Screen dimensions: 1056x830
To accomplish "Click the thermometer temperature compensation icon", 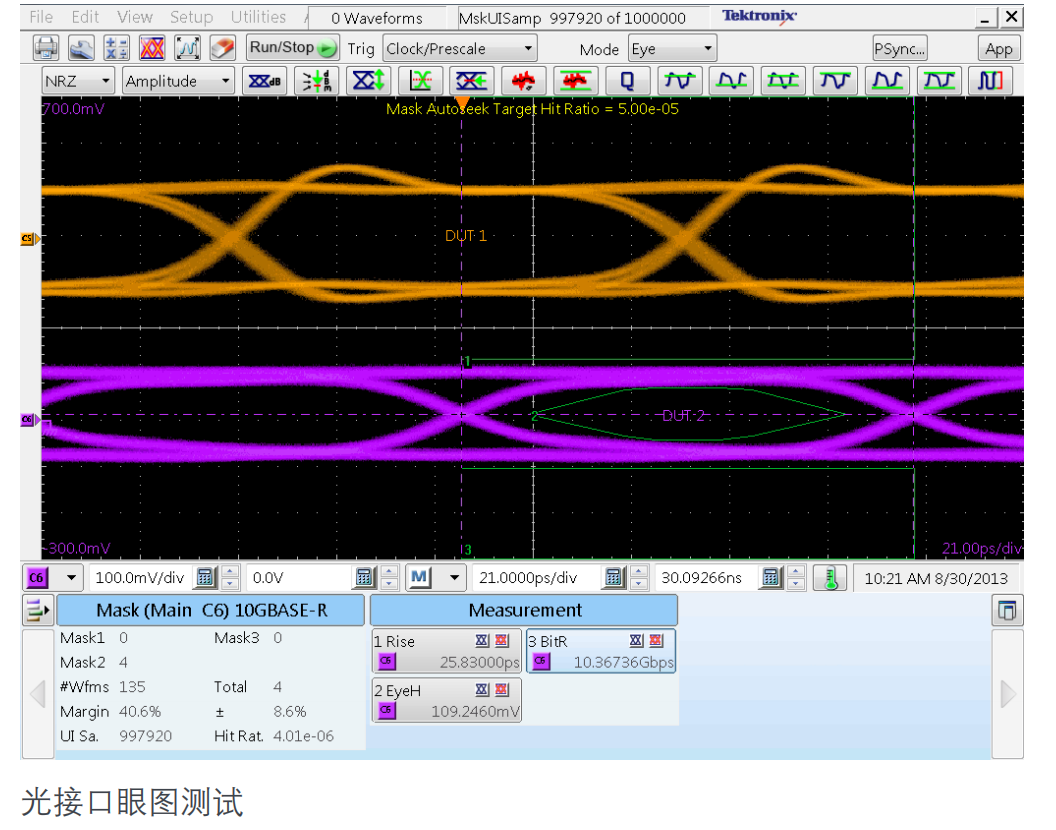I will (x=830, y=578).
